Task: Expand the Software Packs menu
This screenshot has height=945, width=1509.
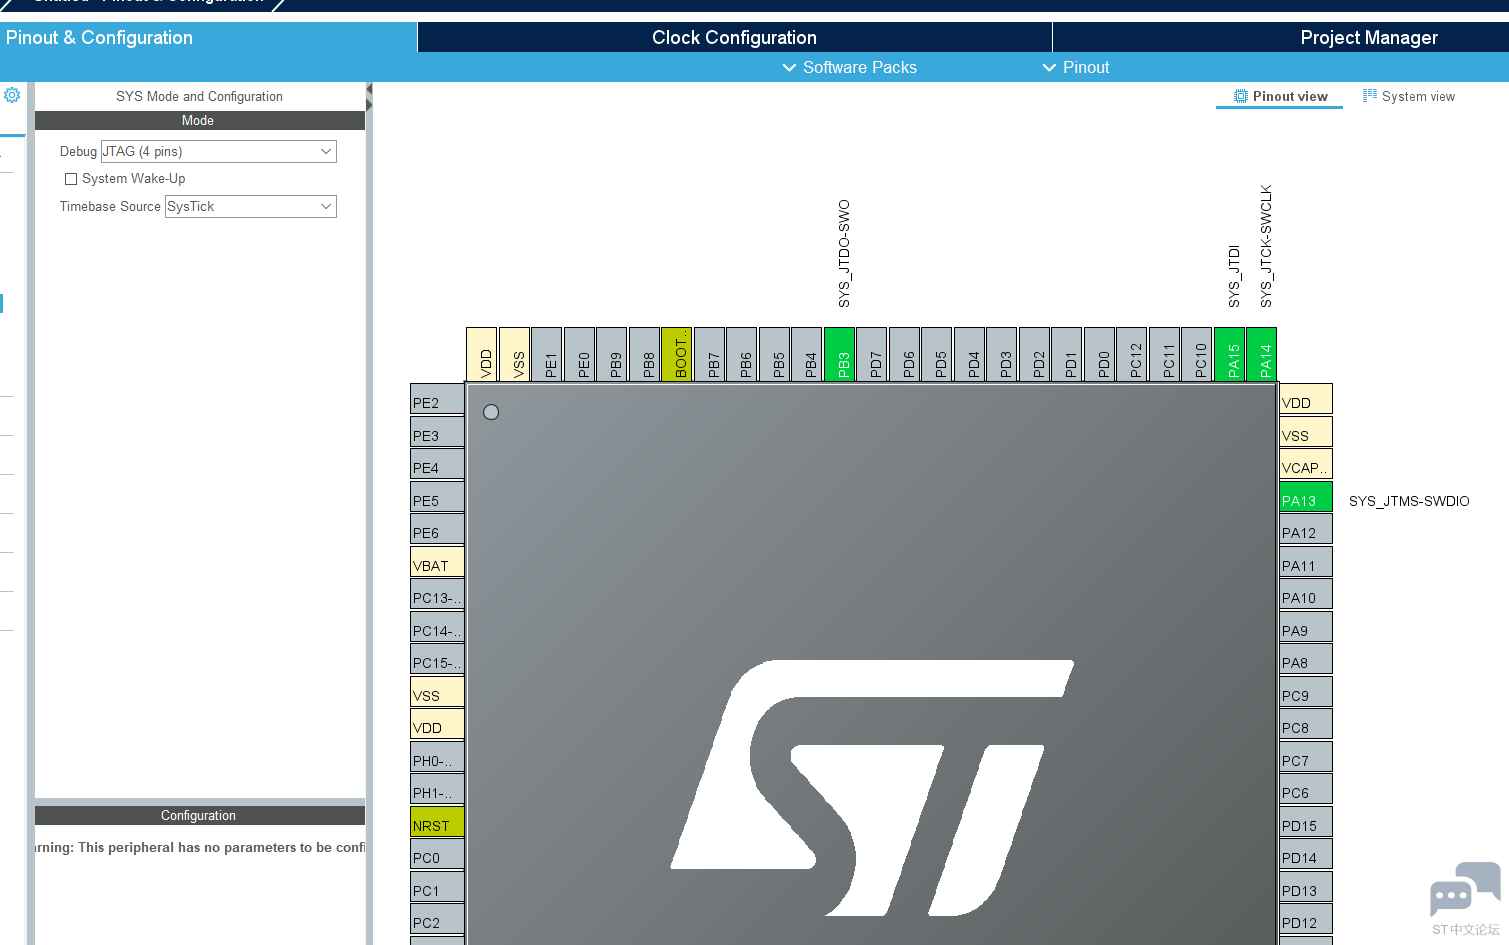Action: 849,67
